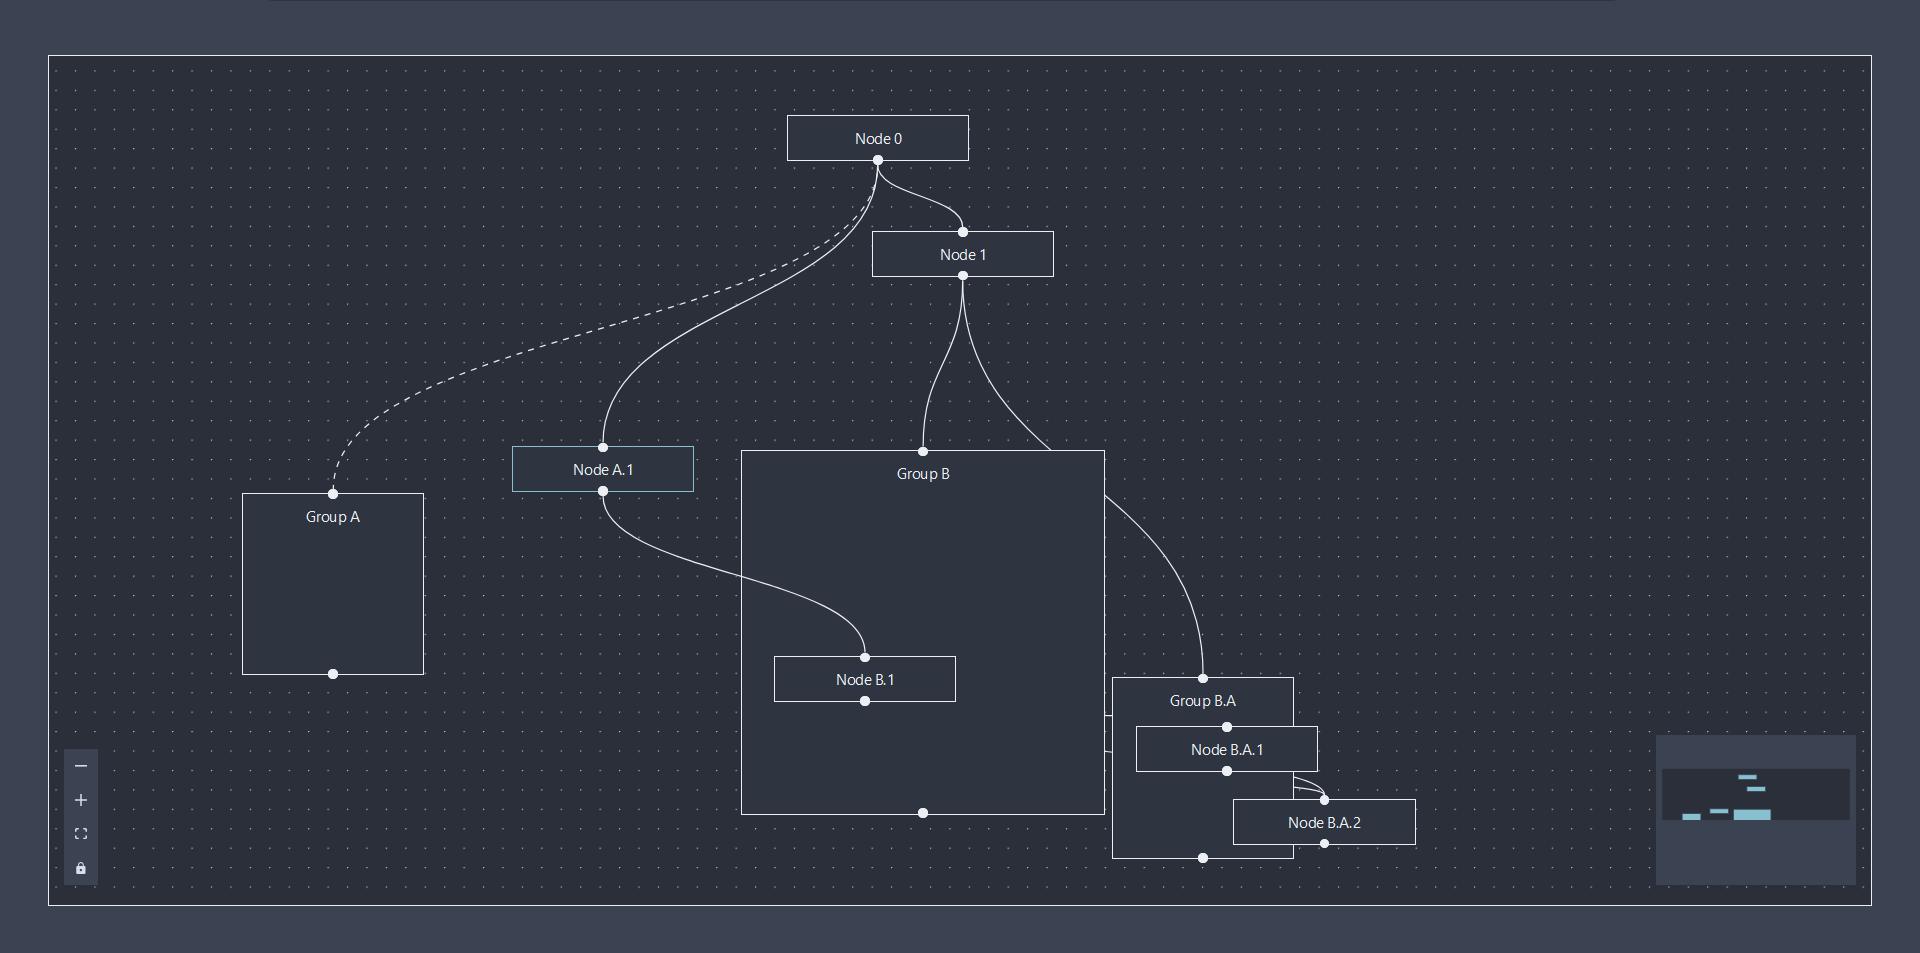Select the Node B.A.2 box

[1323, 823]
